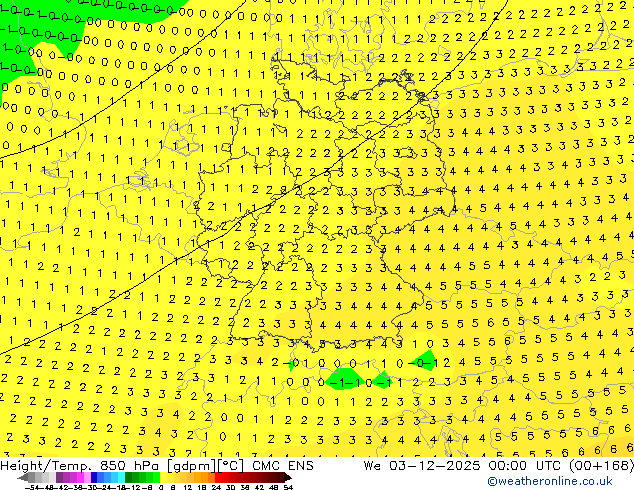This screenshot has height=490, width=634.
Task: Click the Height/Temp. 850 hPa title text
Action: (x=79, y=466)
